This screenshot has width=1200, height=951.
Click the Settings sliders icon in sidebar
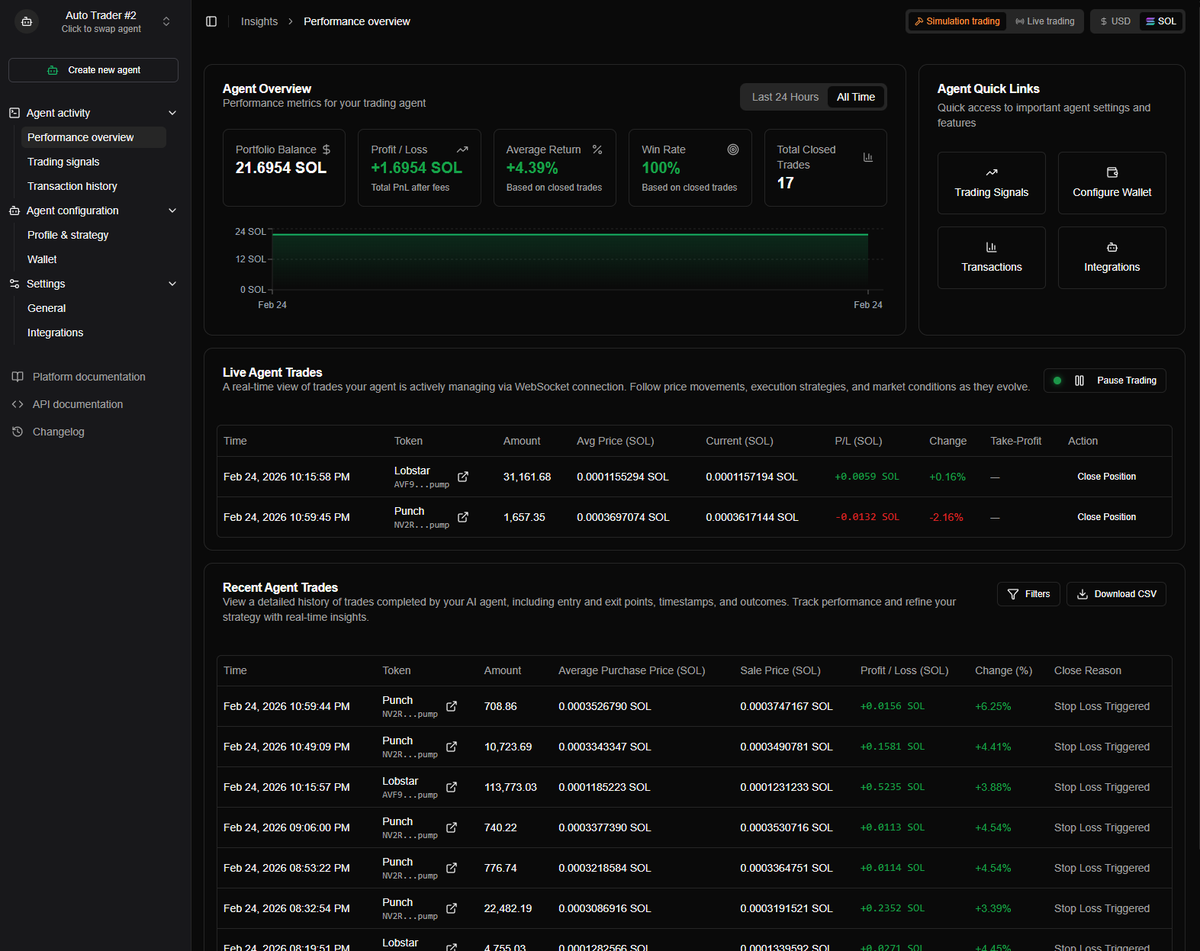(14, 284)
